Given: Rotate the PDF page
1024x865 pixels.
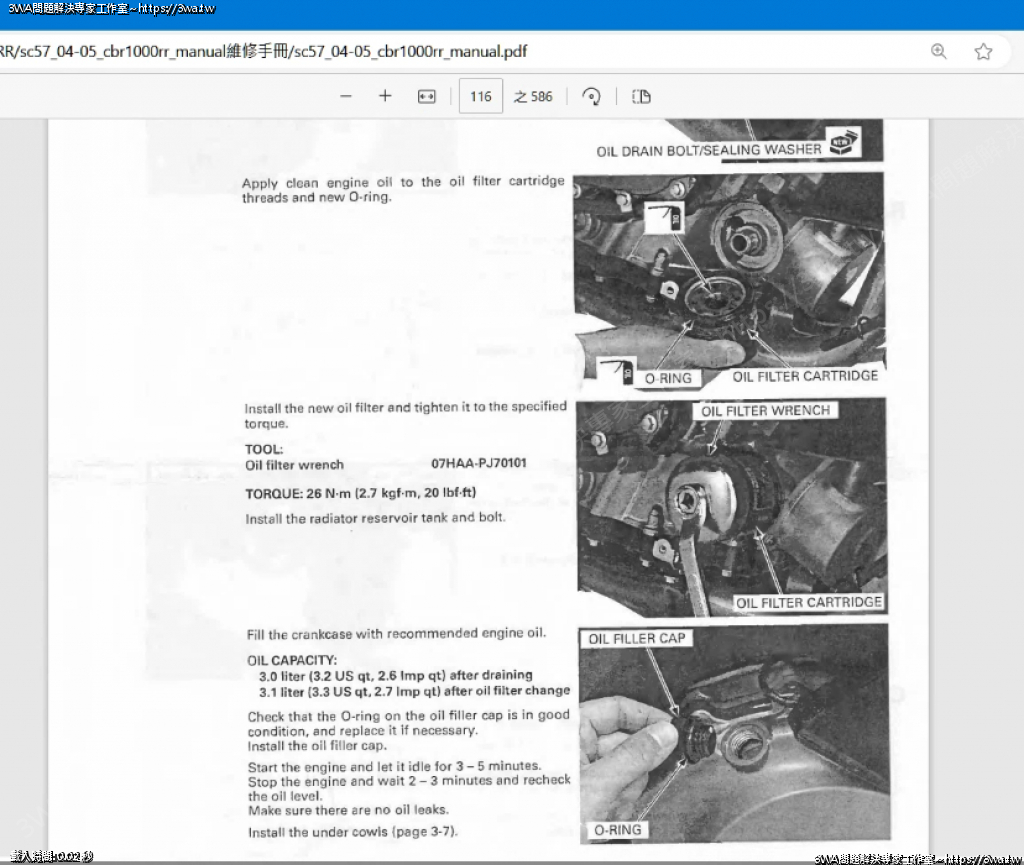Looking at the screenshot, I should (x=592, y=97).
